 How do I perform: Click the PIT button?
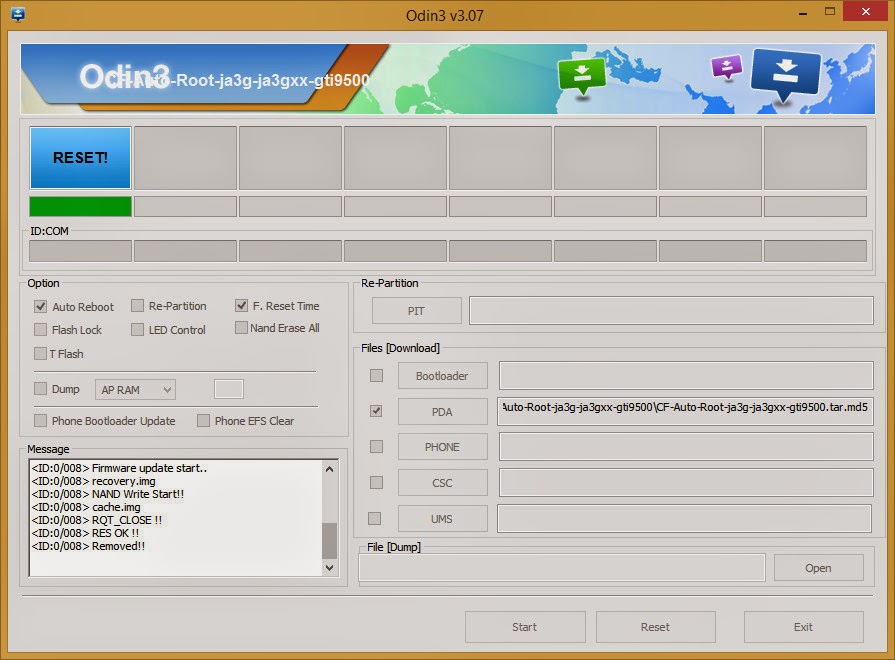[417, 311]
